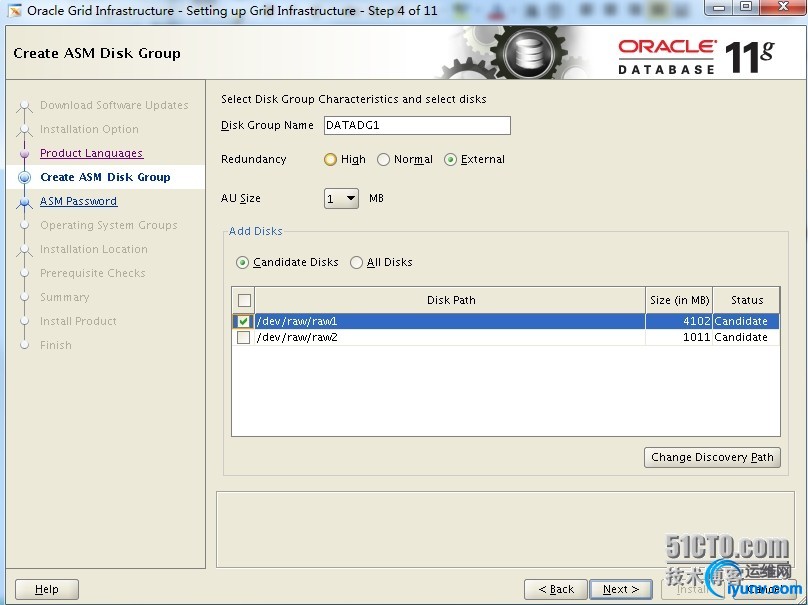
Task: Click the Status column header
Action: click(x=747, y=300)
